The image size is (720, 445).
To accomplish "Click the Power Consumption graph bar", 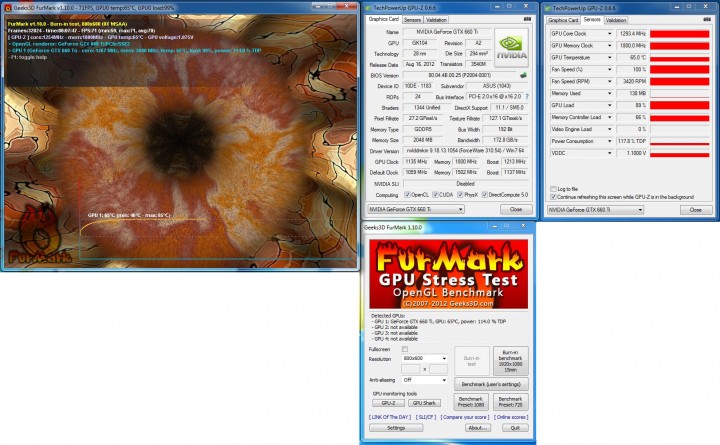I will (680, 141).
